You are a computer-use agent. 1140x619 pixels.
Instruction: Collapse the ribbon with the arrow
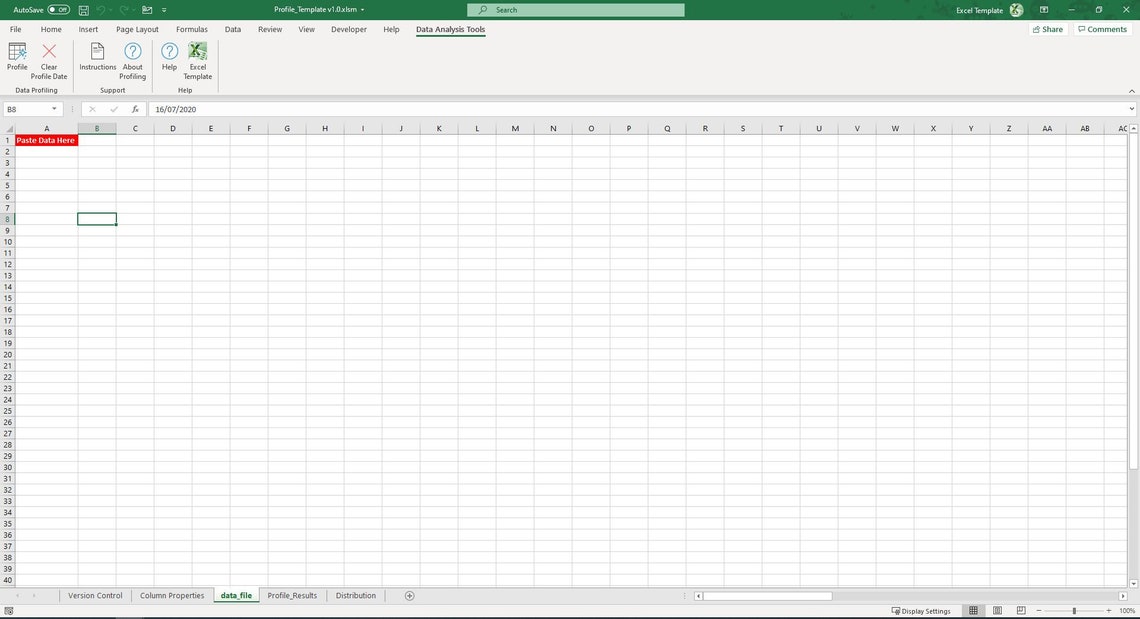point(1131,91)
